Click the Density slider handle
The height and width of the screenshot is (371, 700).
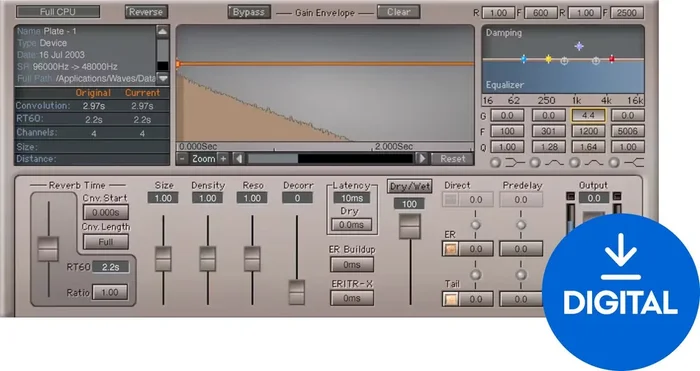(208, 259)
